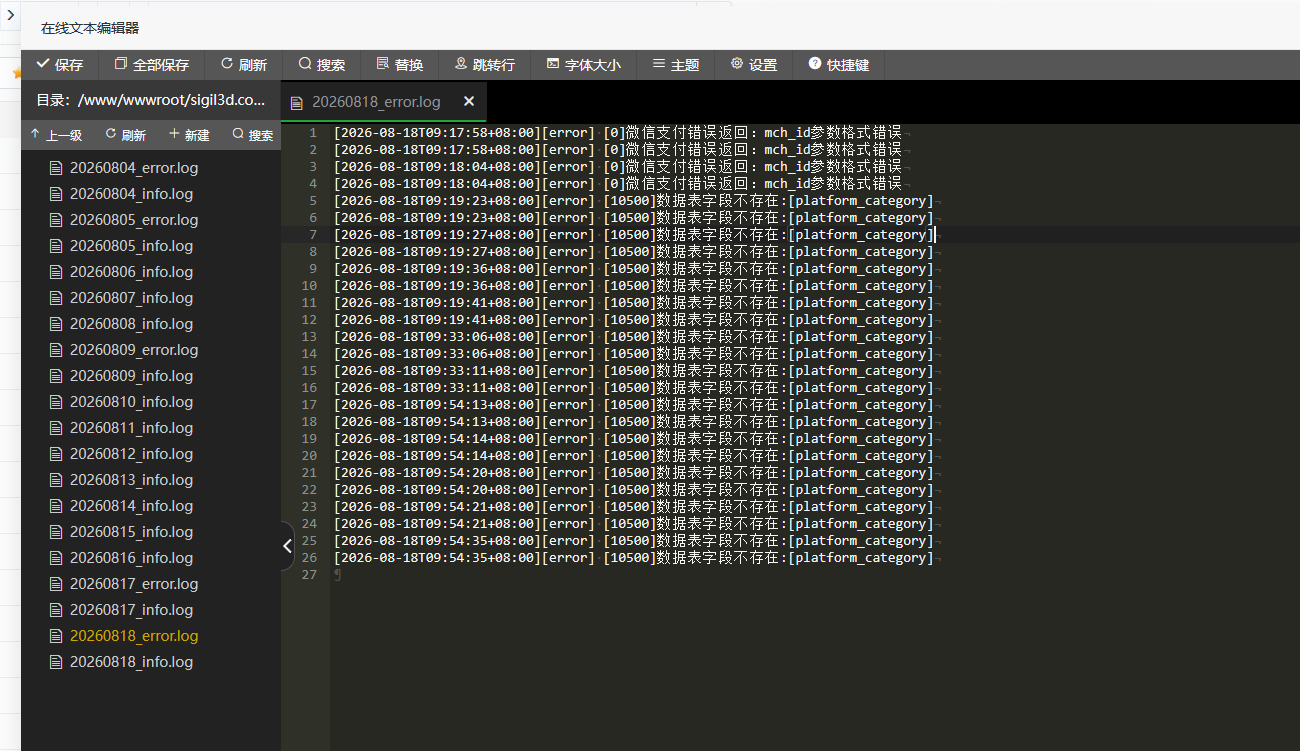The height and width of the screenshot is (751, 1300).
Task: Click line number 26 in the gutter
Action: [309, 558]
